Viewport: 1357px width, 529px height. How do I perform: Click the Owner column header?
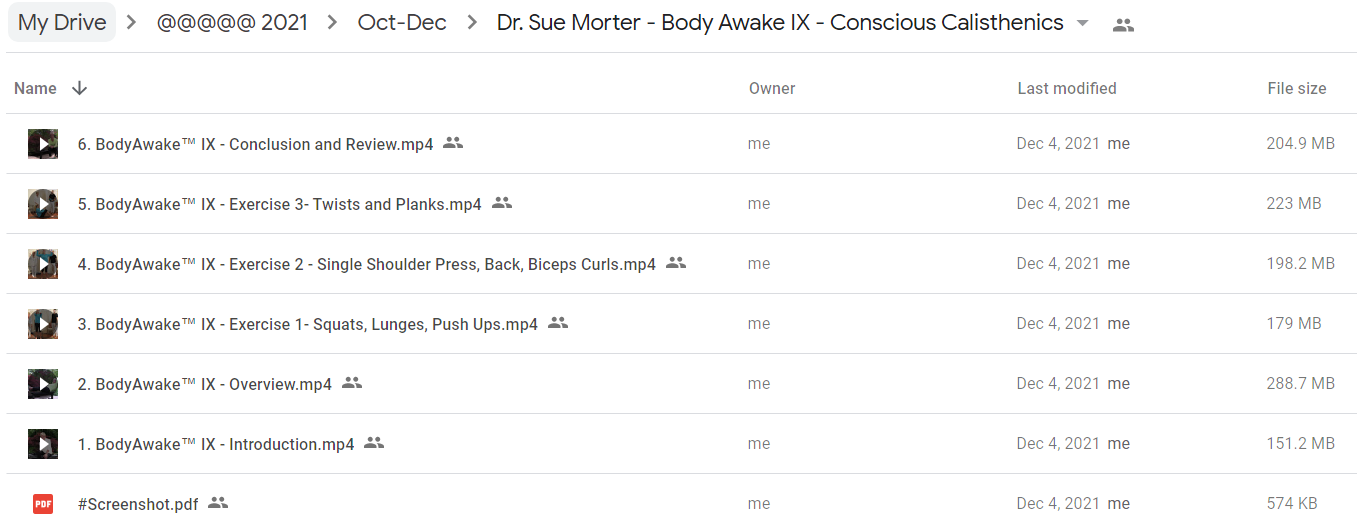coord(772,88)
